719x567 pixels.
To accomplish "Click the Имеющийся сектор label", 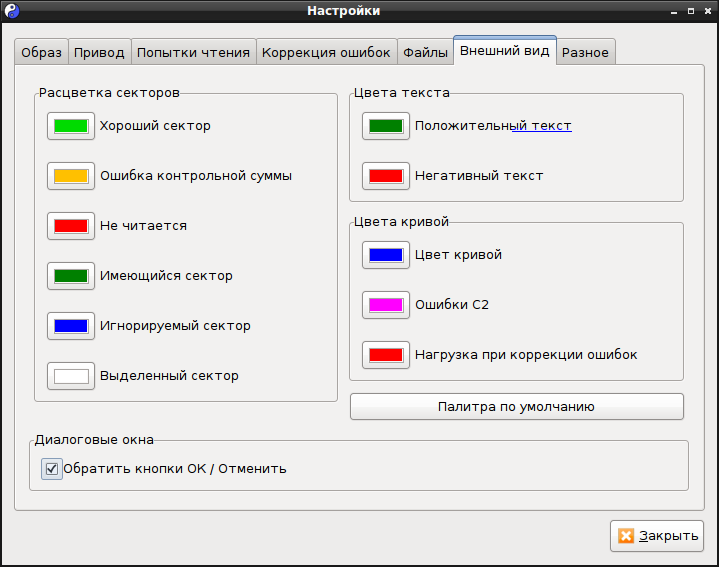I will point(166,276).
